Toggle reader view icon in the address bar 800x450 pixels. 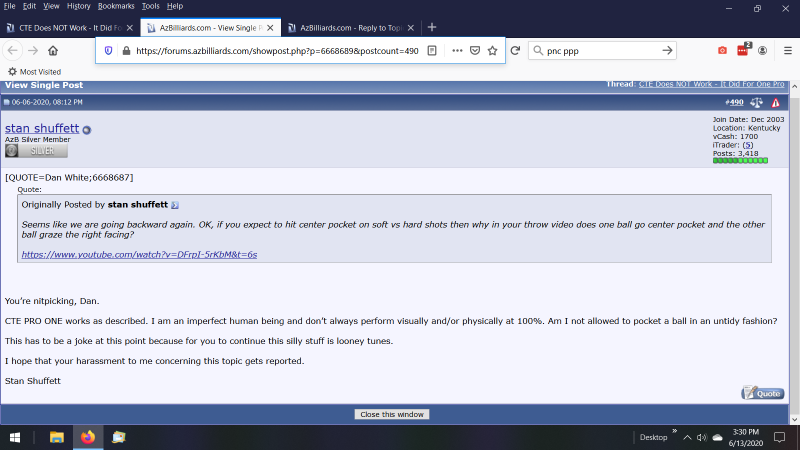431,50
